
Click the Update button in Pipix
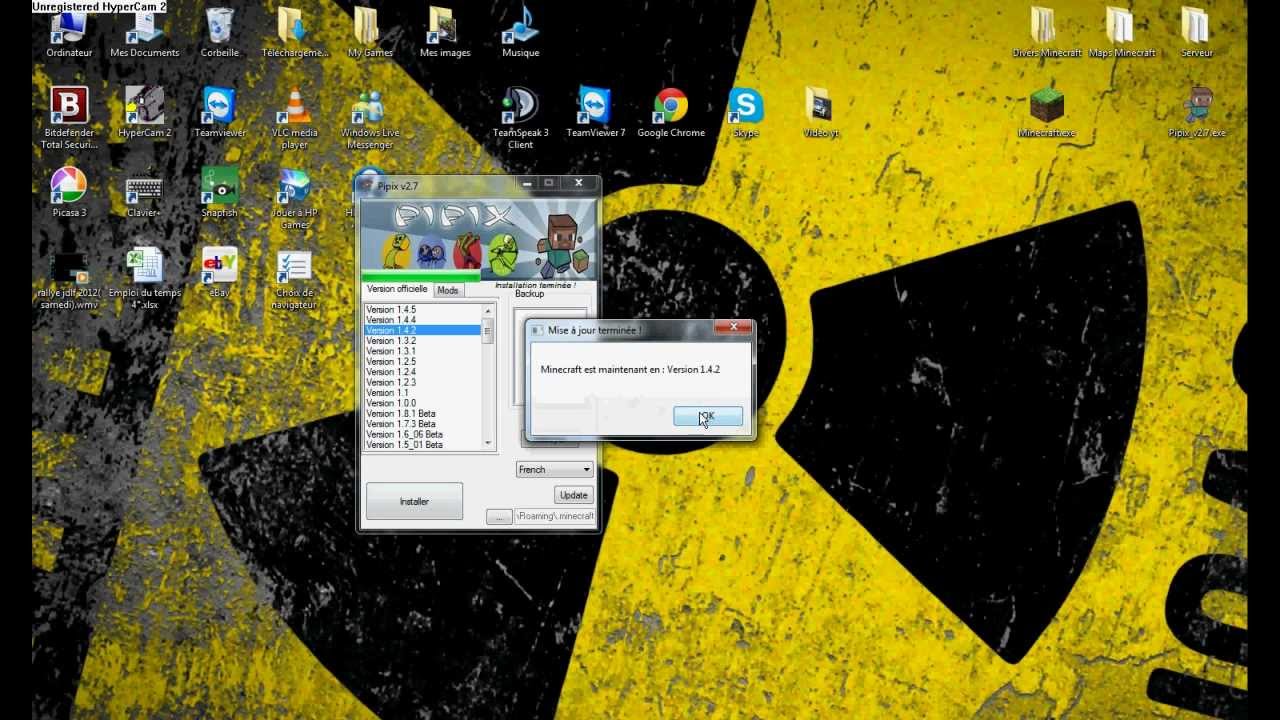(x=574, y=495)
